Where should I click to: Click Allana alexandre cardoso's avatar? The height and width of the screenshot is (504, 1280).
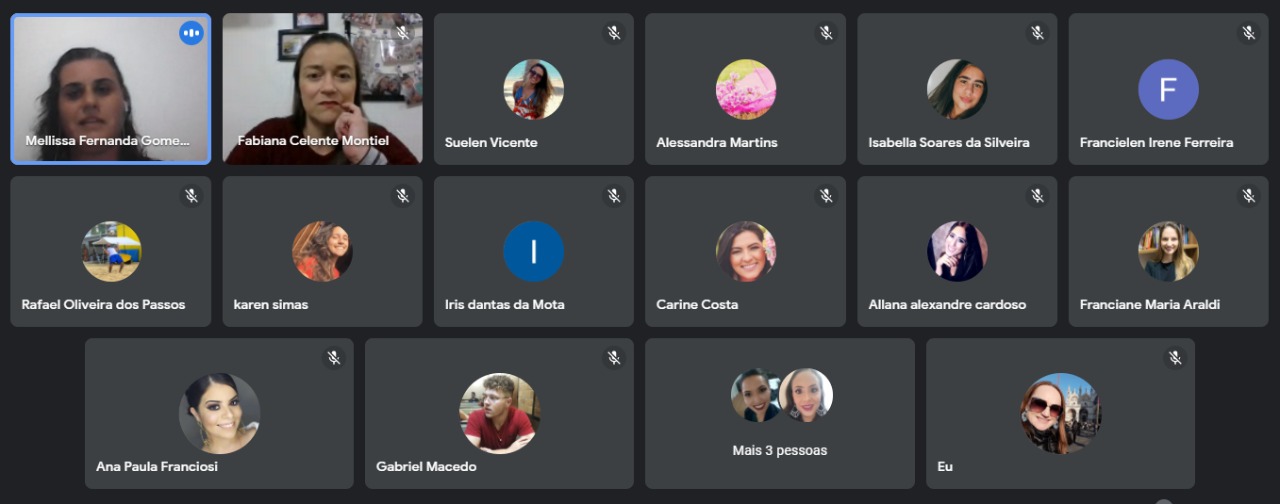957,251
